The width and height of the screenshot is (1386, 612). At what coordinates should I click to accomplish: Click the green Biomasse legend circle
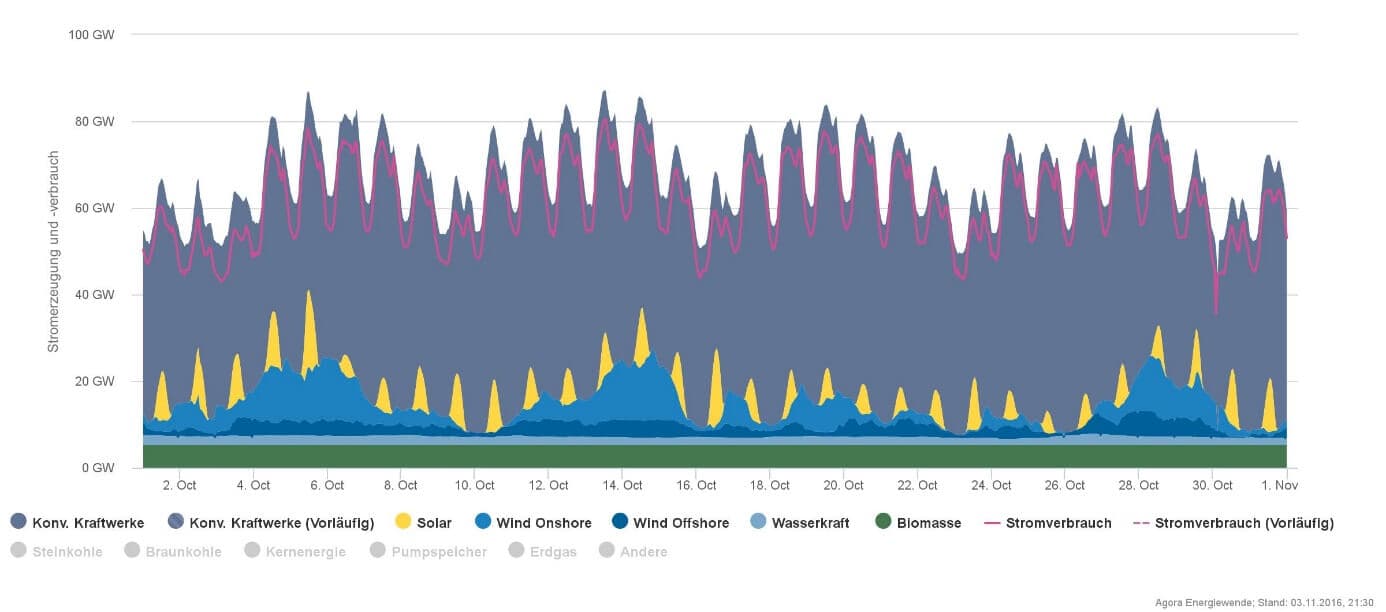[883, 522]
